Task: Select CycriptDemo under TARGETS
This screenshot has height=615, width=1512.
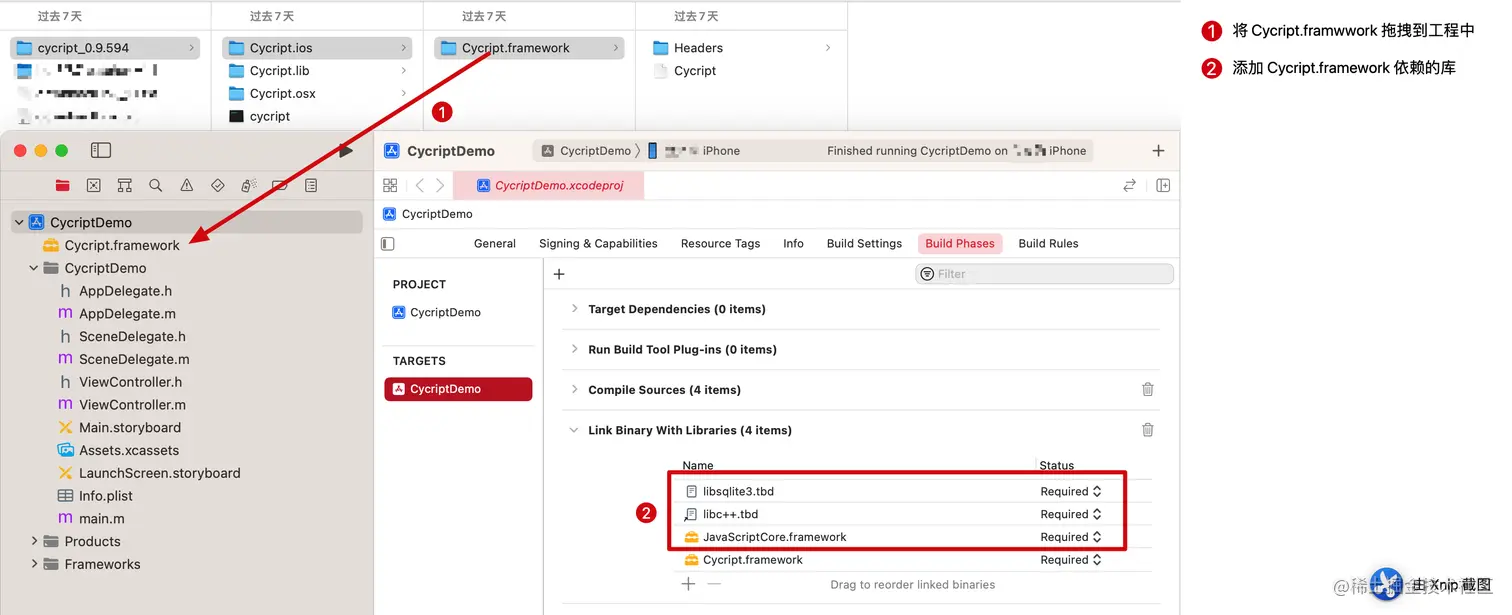Action: click(x=458, y=389)
